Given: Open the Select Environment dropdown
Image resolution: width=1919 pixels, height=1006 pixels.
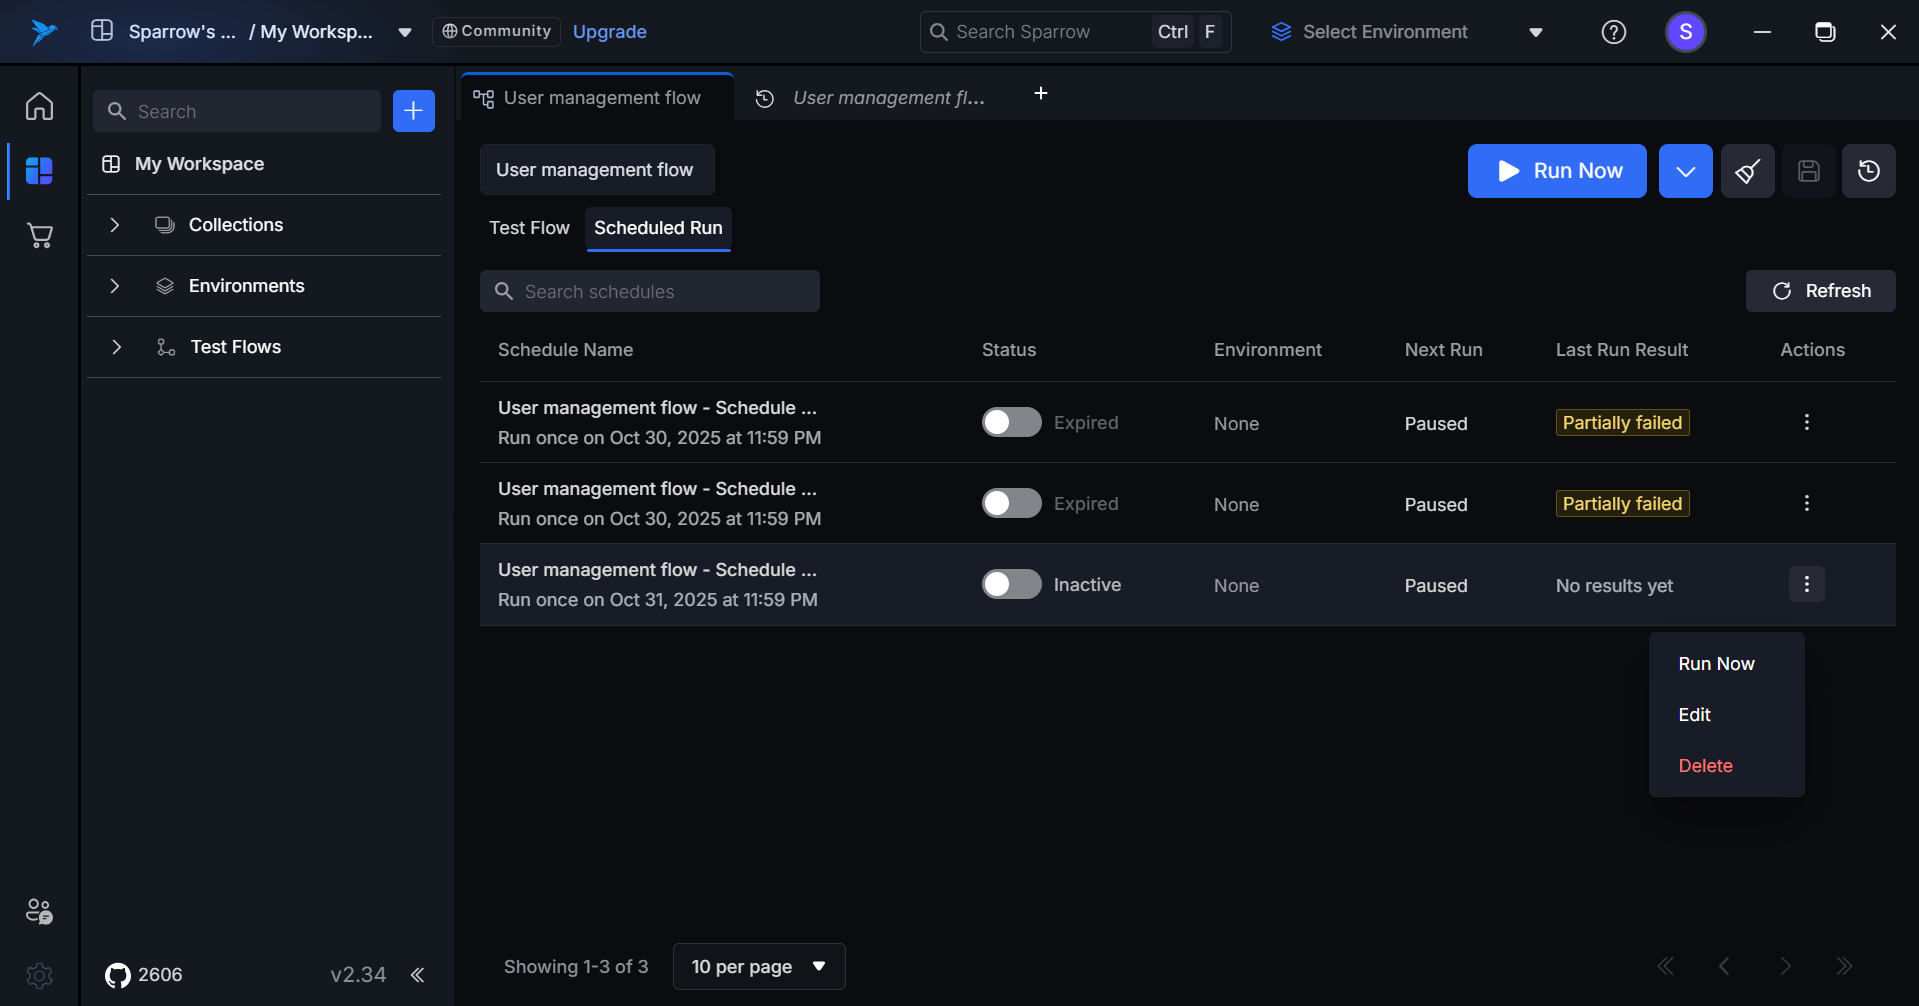Looking at the screenshot, I should (x=1405, y=32).
